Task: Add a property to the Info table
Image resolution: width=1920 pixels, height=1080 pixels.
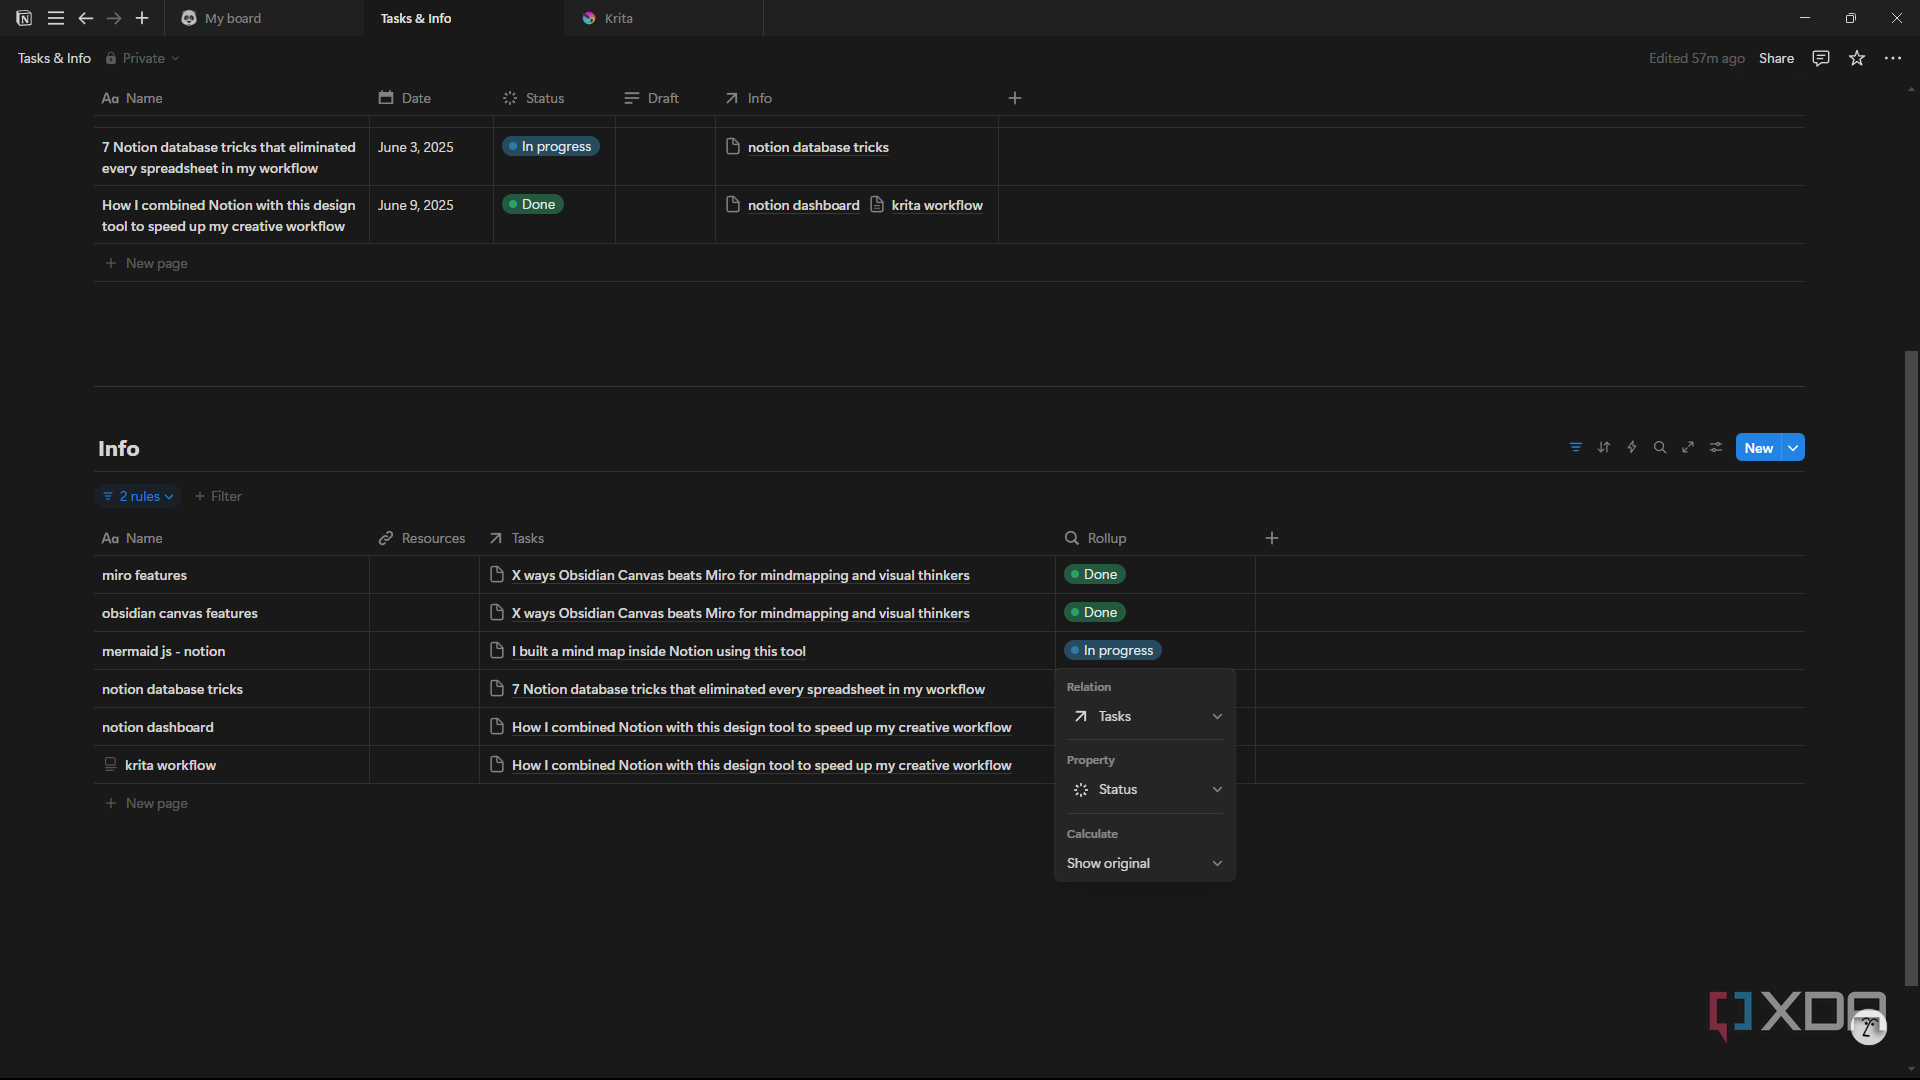Action: click(x=1272, y=538)
